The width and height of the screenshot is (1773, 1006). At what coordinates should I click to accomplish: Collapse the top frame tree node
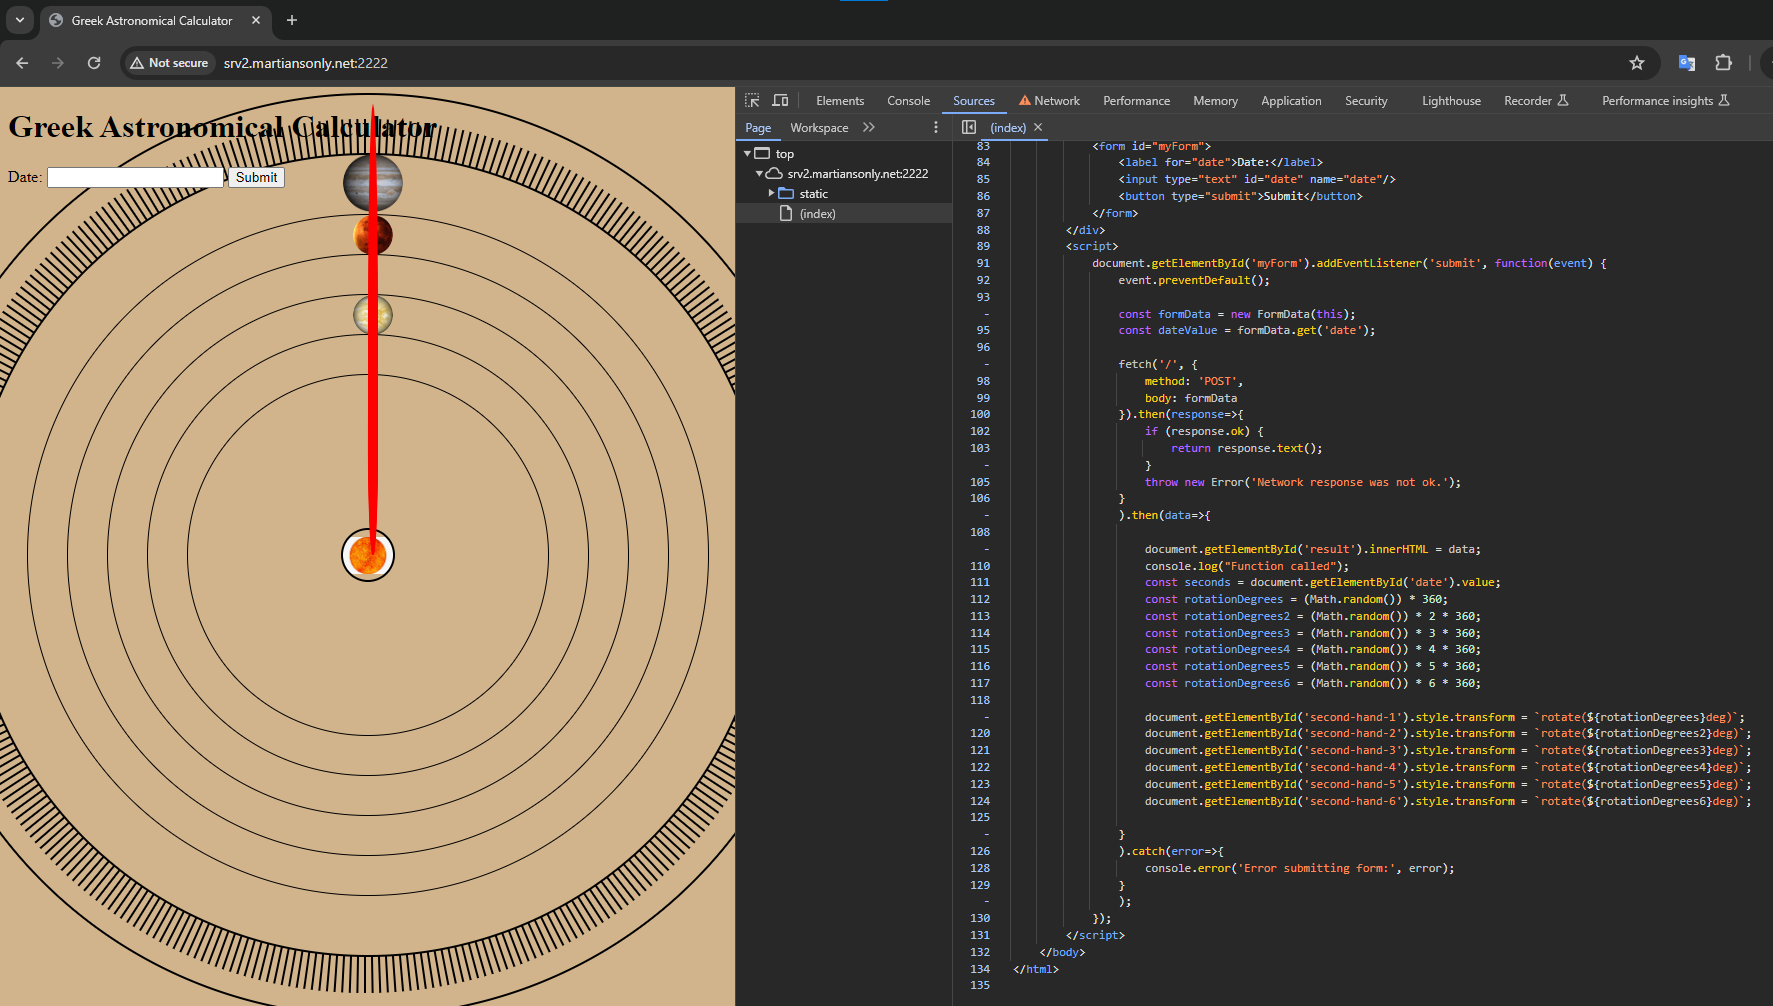click(747, 154)
